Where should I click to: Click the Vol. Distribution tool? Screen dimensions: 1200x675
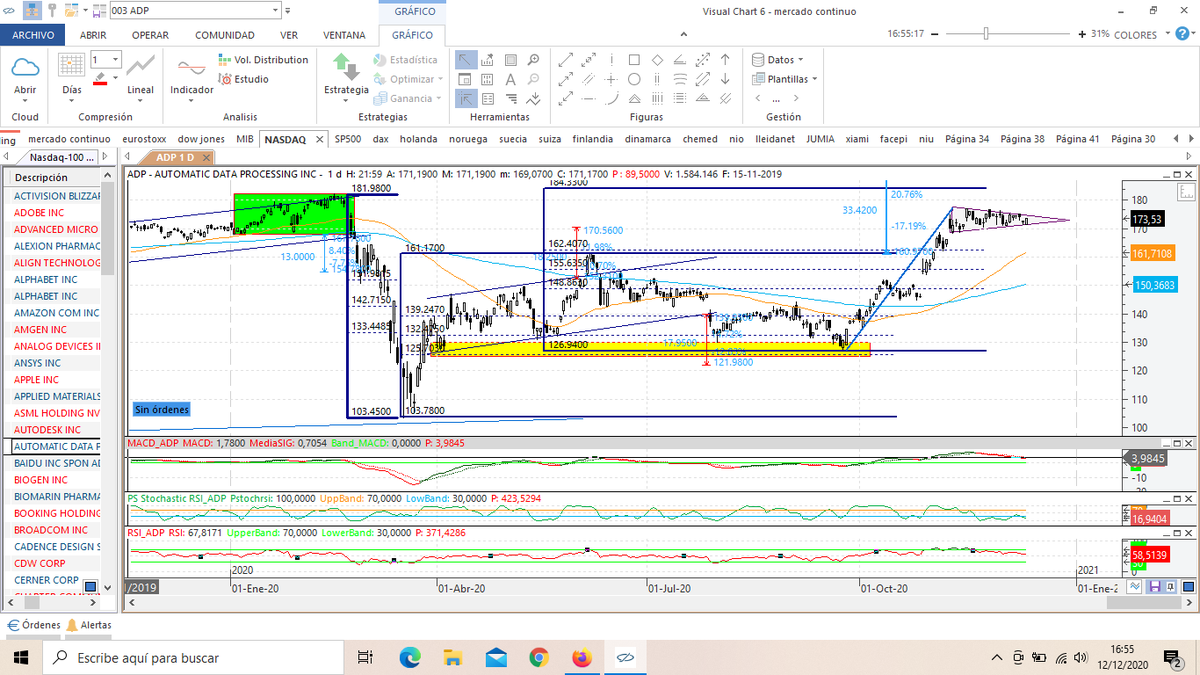click(x=264, y=60)
